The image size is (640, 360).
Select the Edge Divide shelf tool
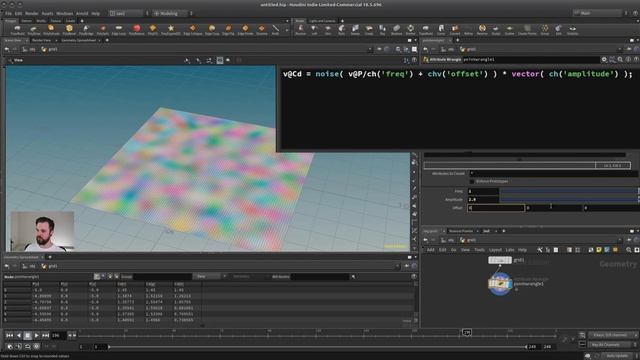245,29
